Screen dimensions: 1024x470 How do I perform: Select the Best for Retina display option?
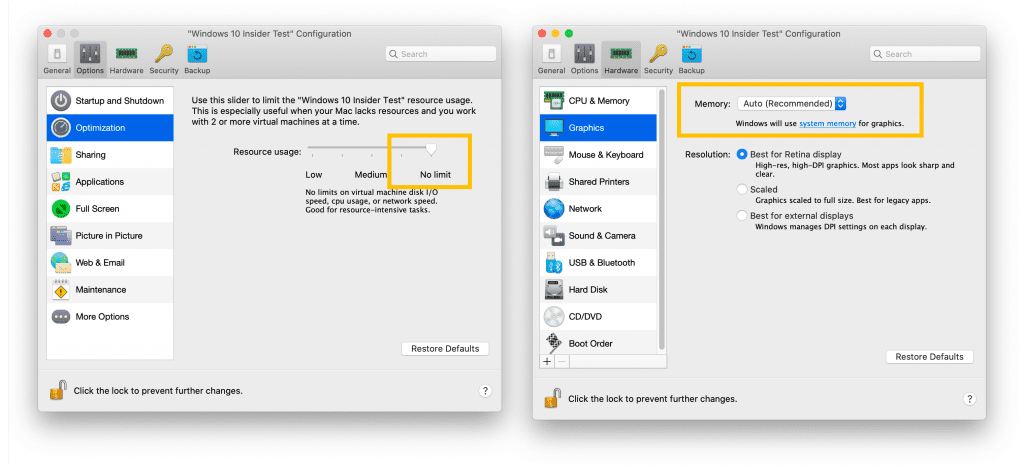click(x=742, y=154)
